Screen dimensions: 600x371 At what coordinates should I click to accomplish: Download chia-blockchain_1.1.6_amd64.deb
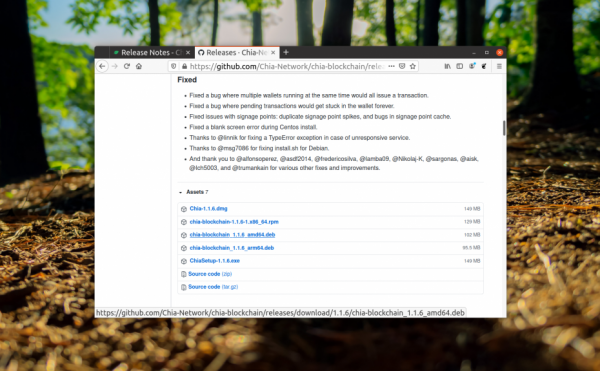tap(232, 235)
